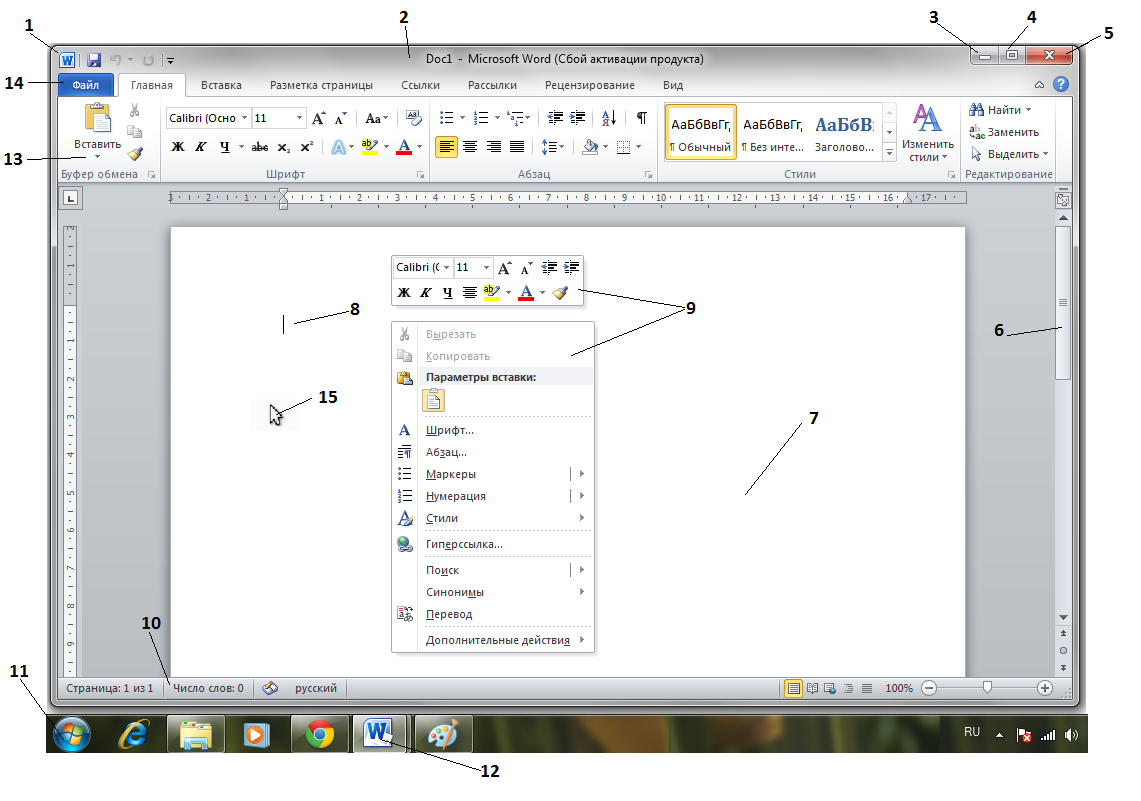1141x801 pixels.
Task: Click the Windows Start orb
Action: 72,734
